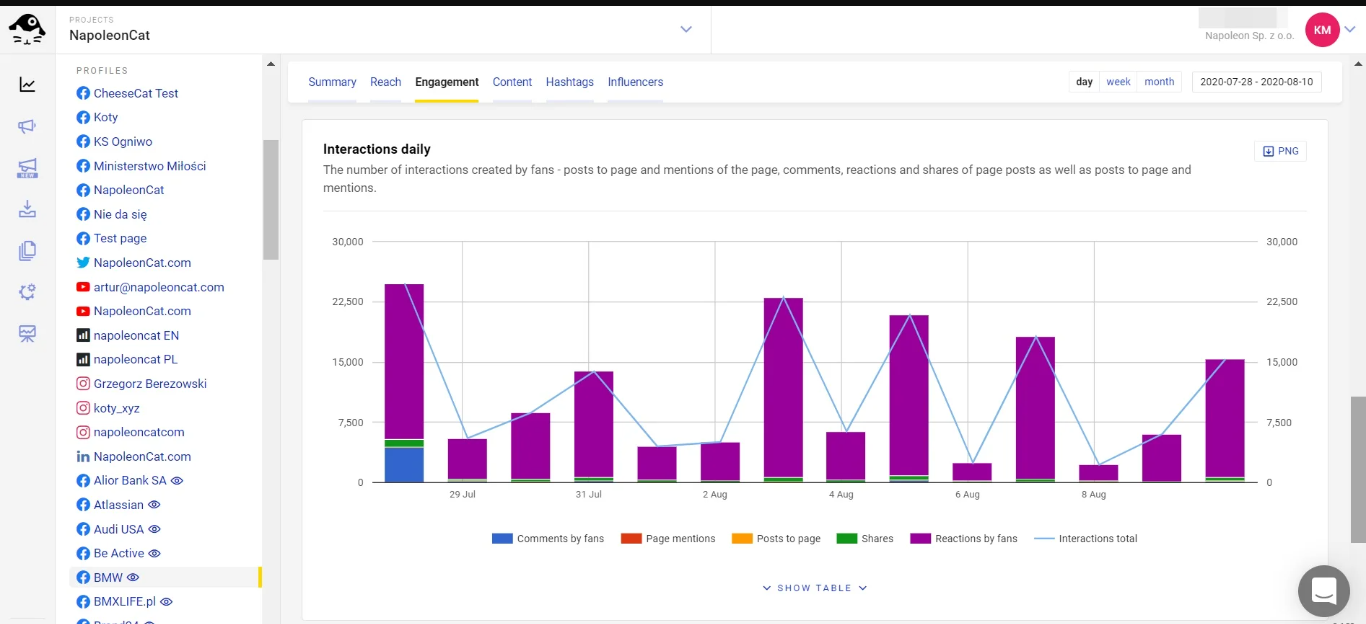Switch to the Reach tab
The width and height of the screenshot is (1366, 624).
385,82
